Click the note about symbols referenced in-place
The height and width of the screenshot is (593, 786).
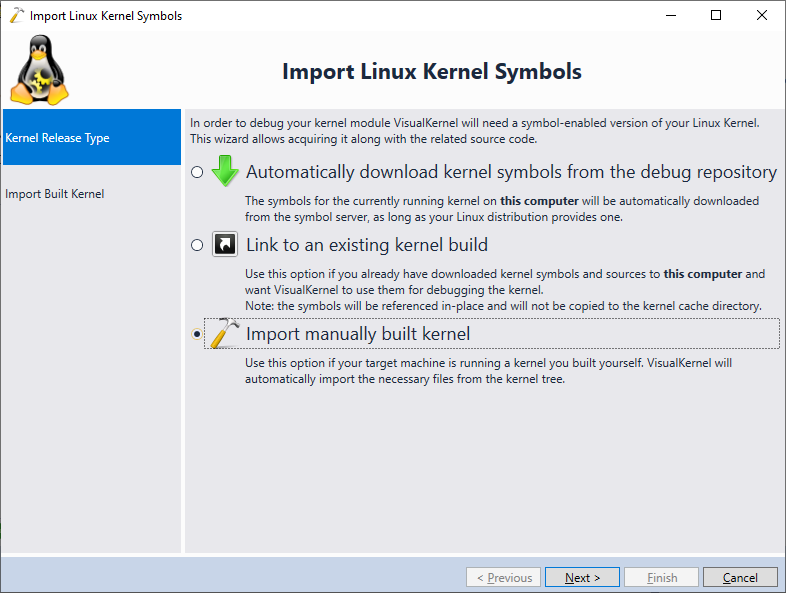click(x=503, y=306)
